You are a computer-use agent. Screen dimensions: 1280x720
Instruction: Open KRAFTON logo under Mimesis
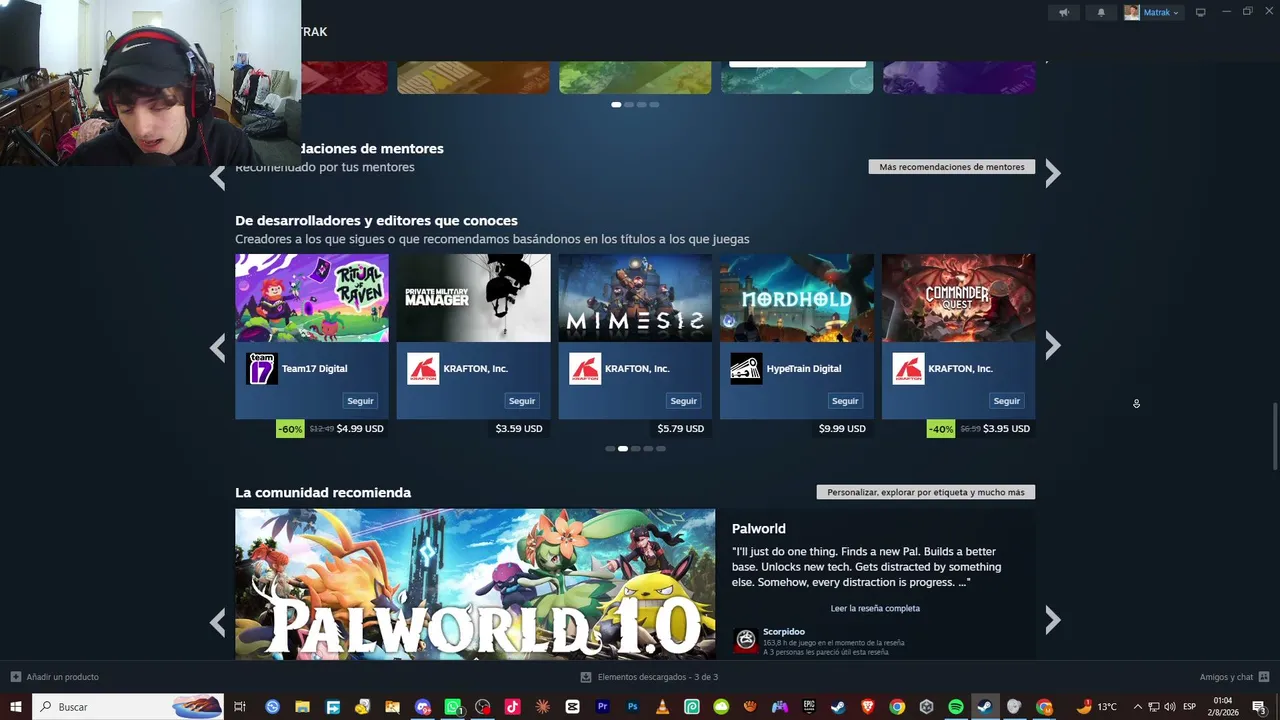click(585, 368)
